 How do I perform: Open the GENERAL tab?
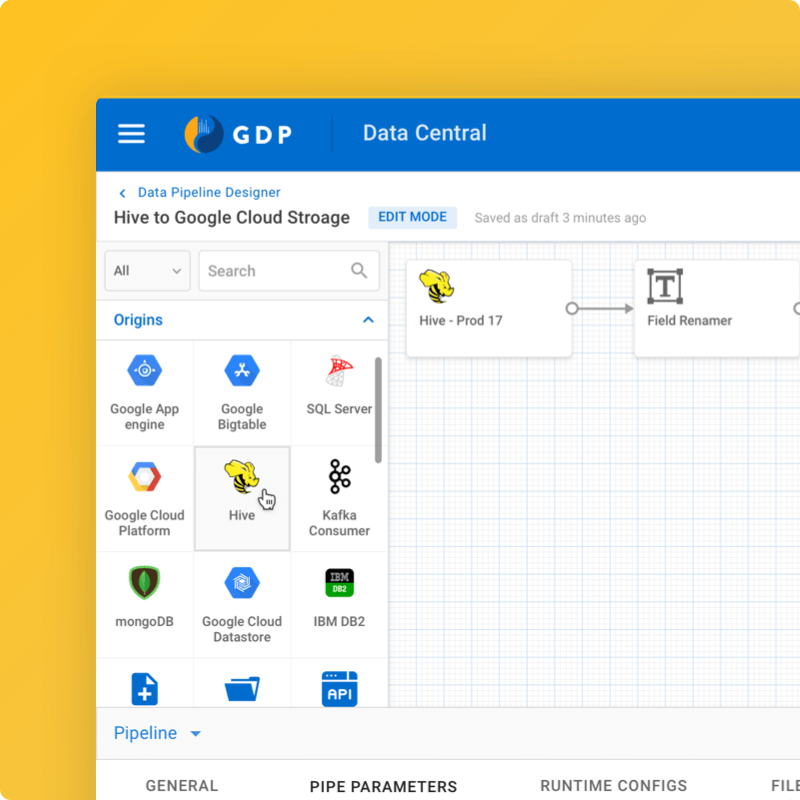pos(181,786)
